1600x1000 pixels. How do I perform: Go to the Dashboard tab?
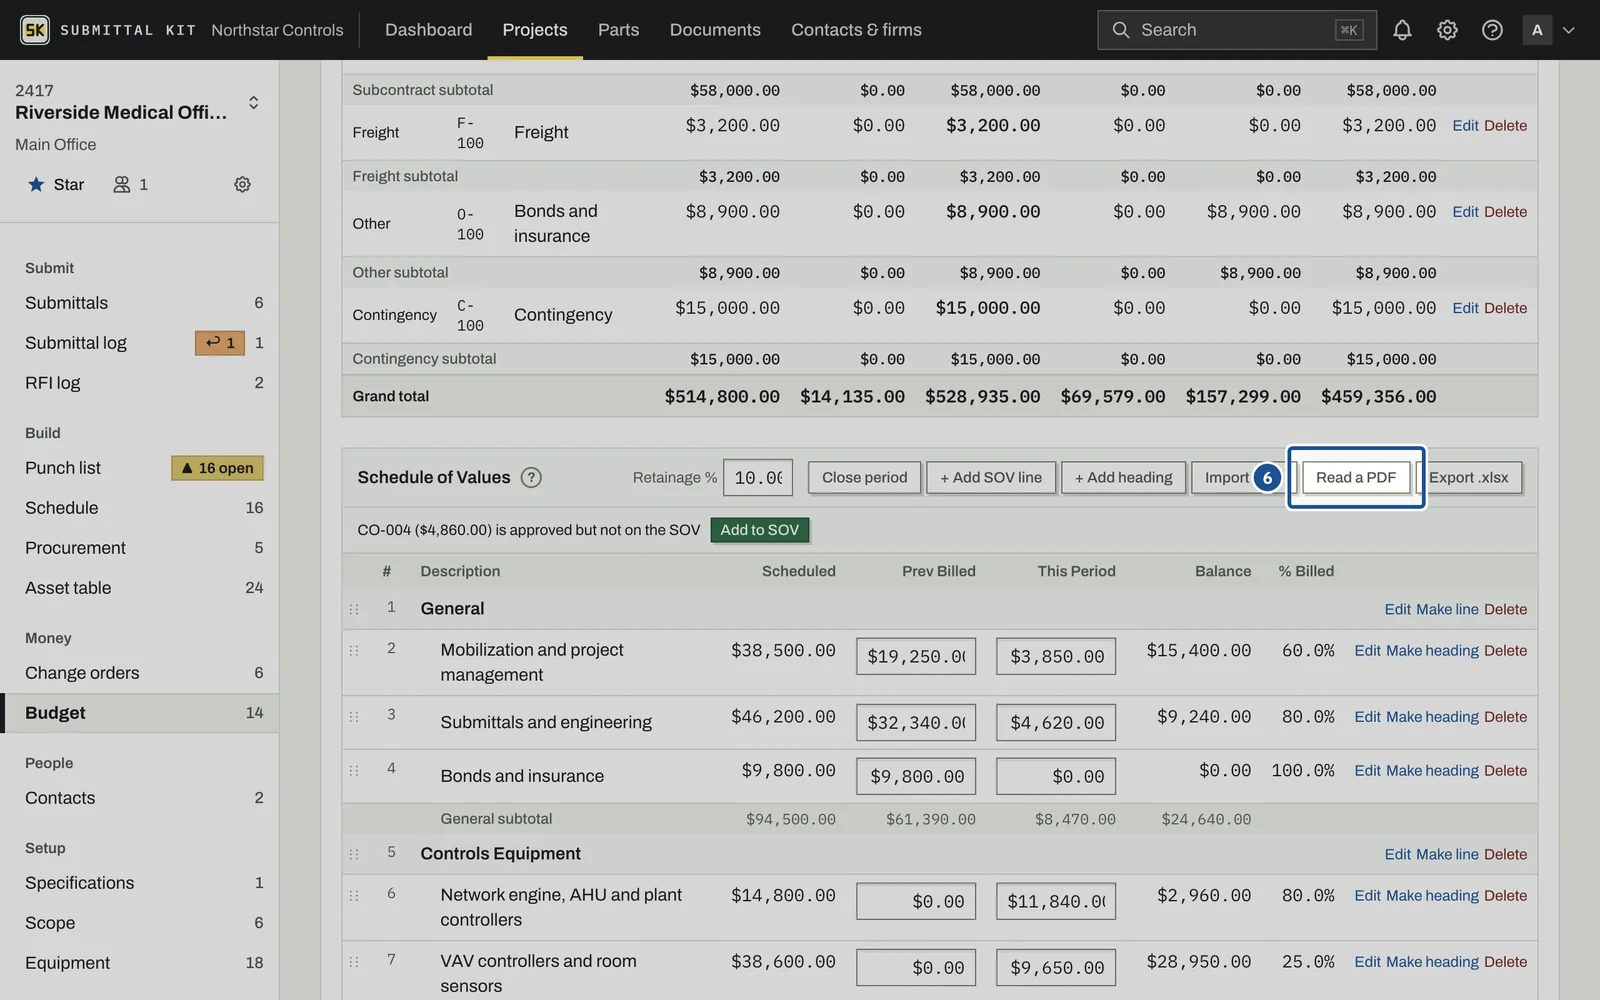pos(428,30)
